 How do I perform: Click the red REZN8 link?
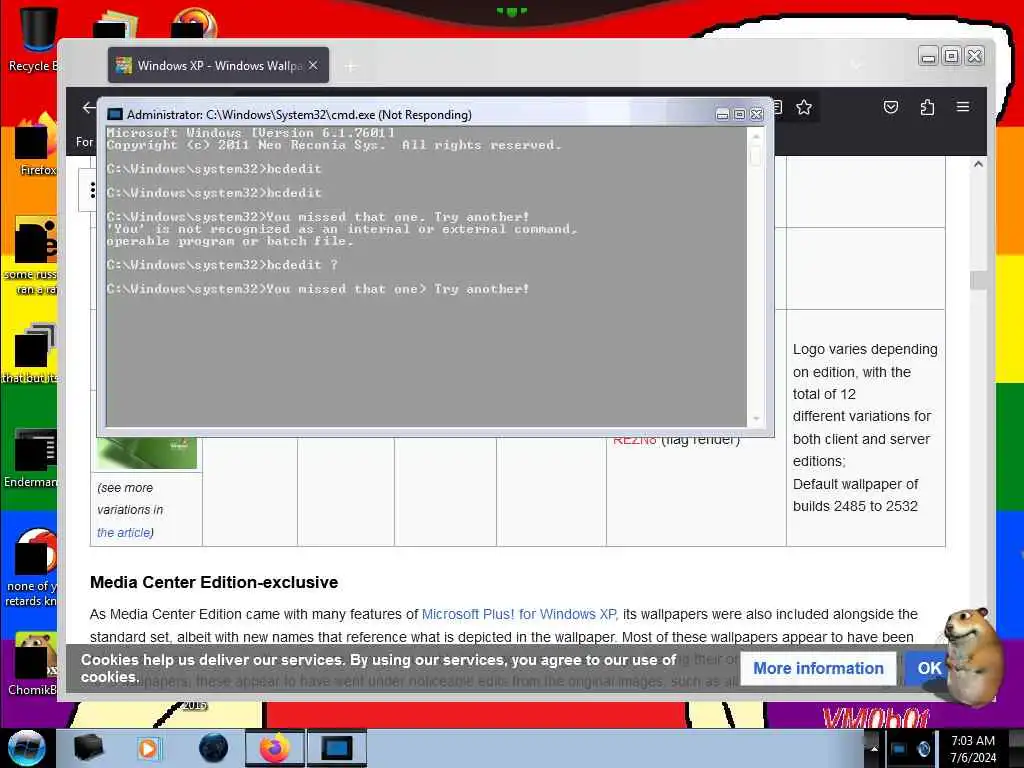(x=634, y=441)
